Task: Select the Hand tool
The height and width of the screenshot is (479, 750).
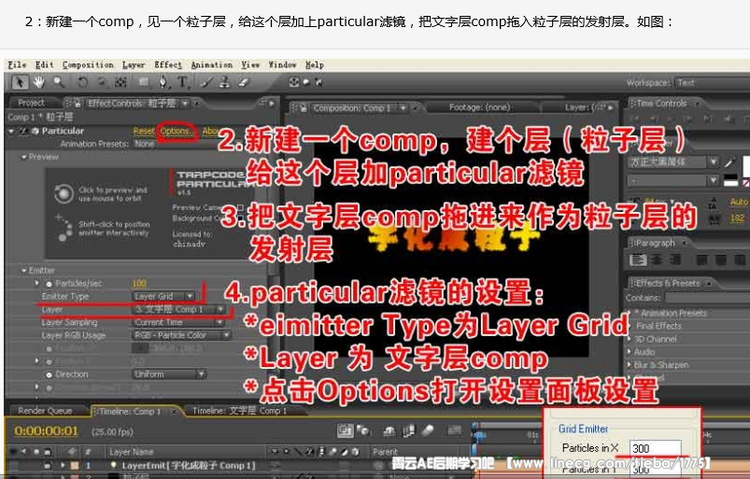Action: (x=38, y=82)
